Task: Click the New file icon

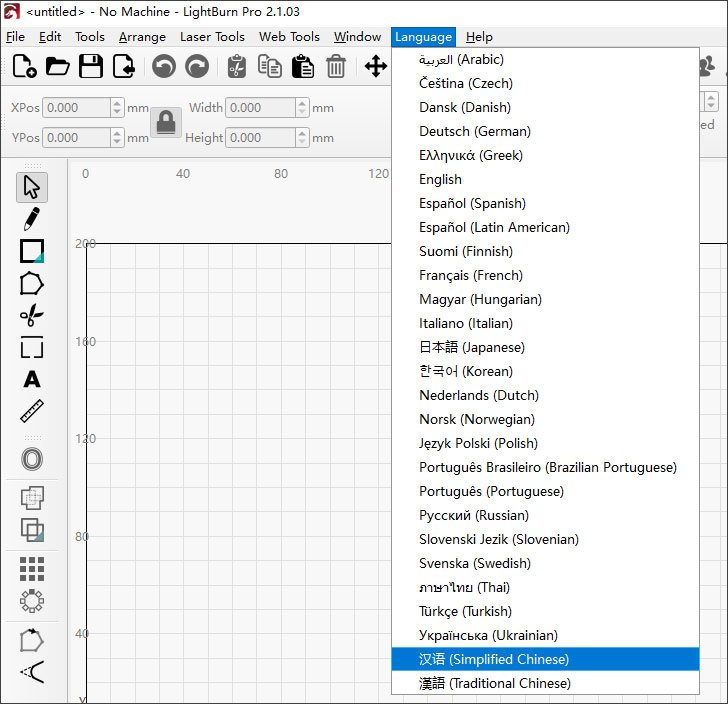Action: (25, 66)
